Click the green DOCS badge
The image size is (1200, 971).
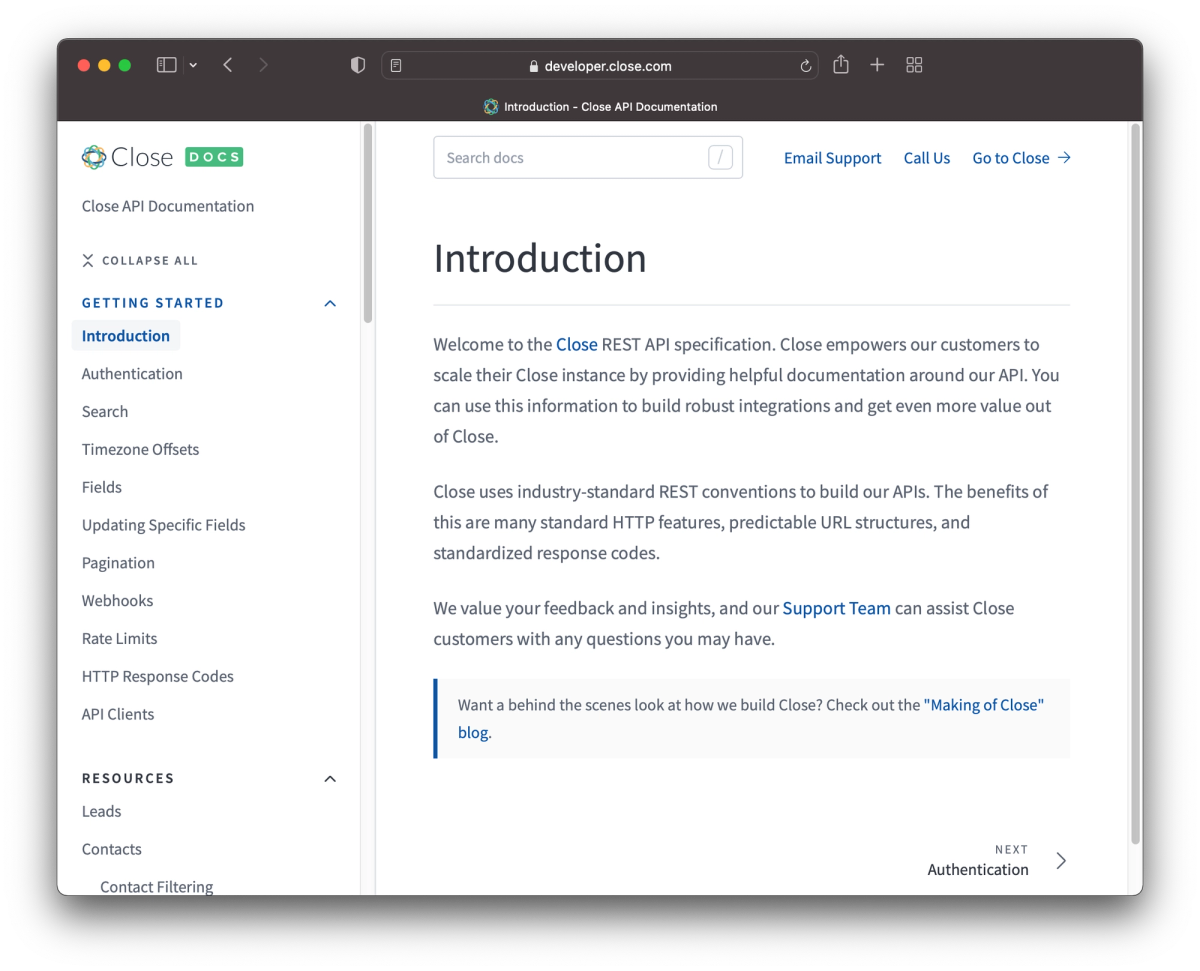point(214,157)
